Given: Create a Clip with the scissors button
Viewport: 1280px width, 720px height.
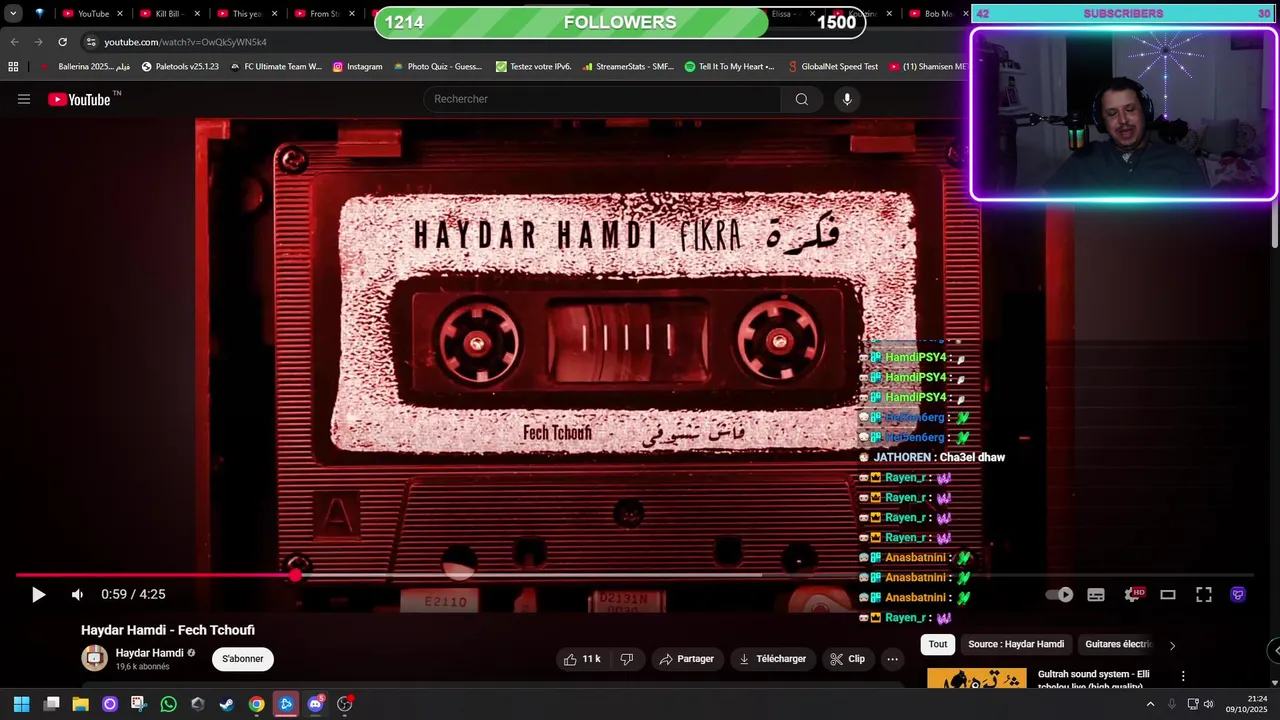Looking at the screenshot, I should (848, 659).
